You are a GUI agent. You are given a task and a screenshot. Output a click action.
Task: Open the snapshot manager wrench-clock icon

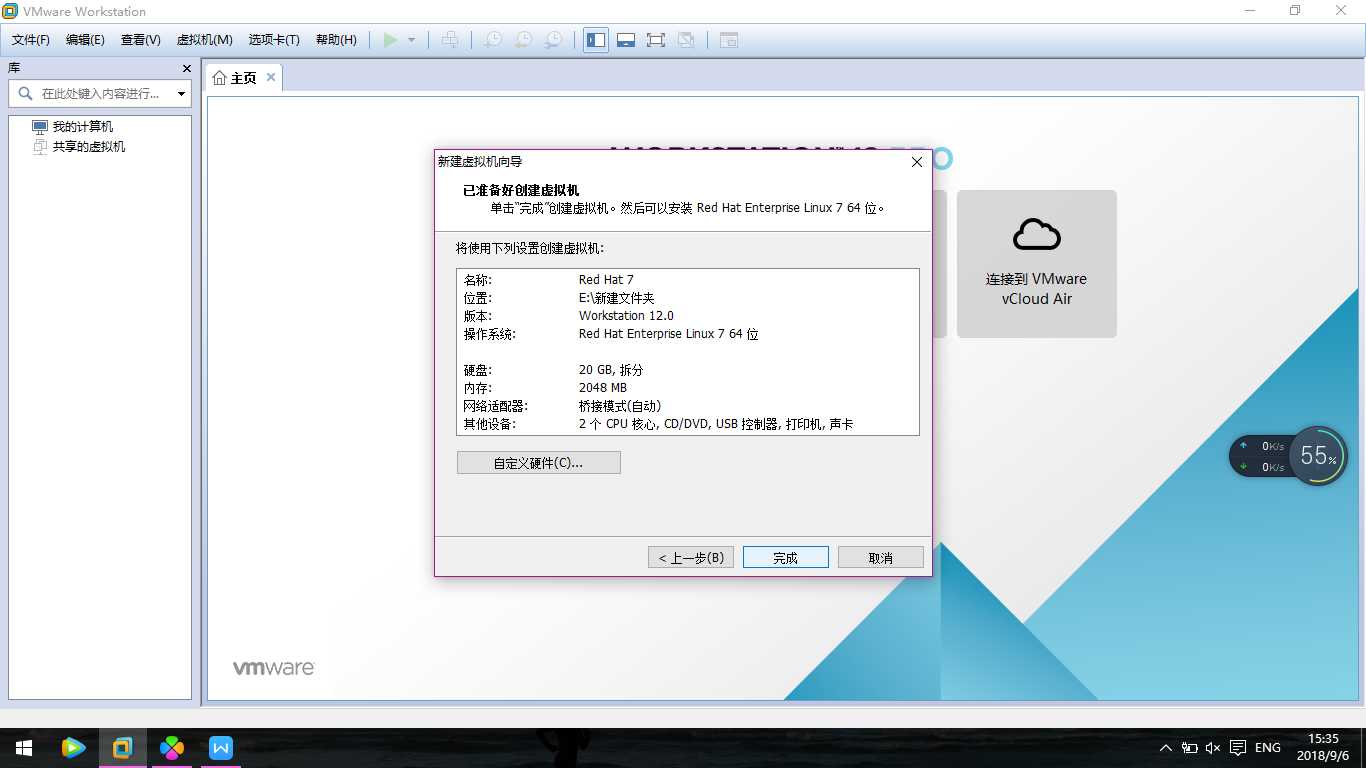point(553,40)
